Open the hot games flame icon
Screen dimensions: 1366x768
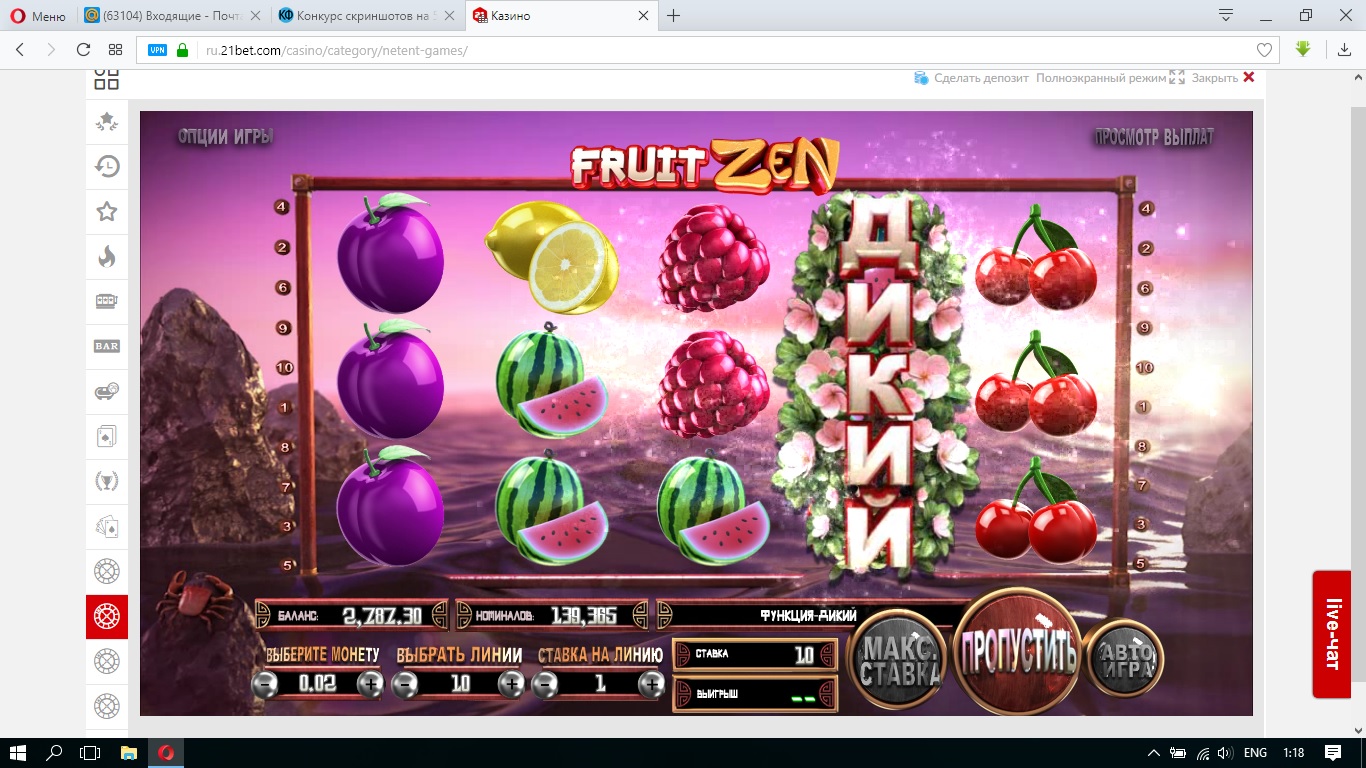pyautogui.click(x=107, y=256)
